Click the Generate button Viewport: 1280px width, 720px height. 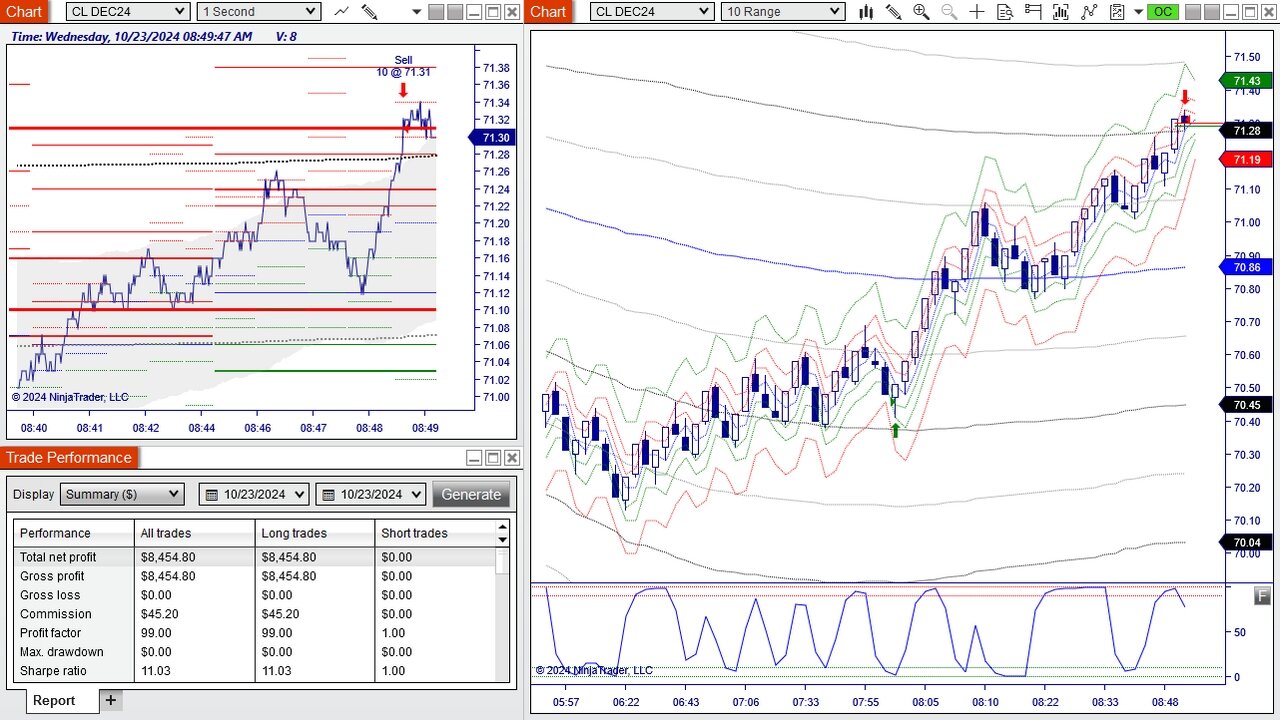[471, 494]
